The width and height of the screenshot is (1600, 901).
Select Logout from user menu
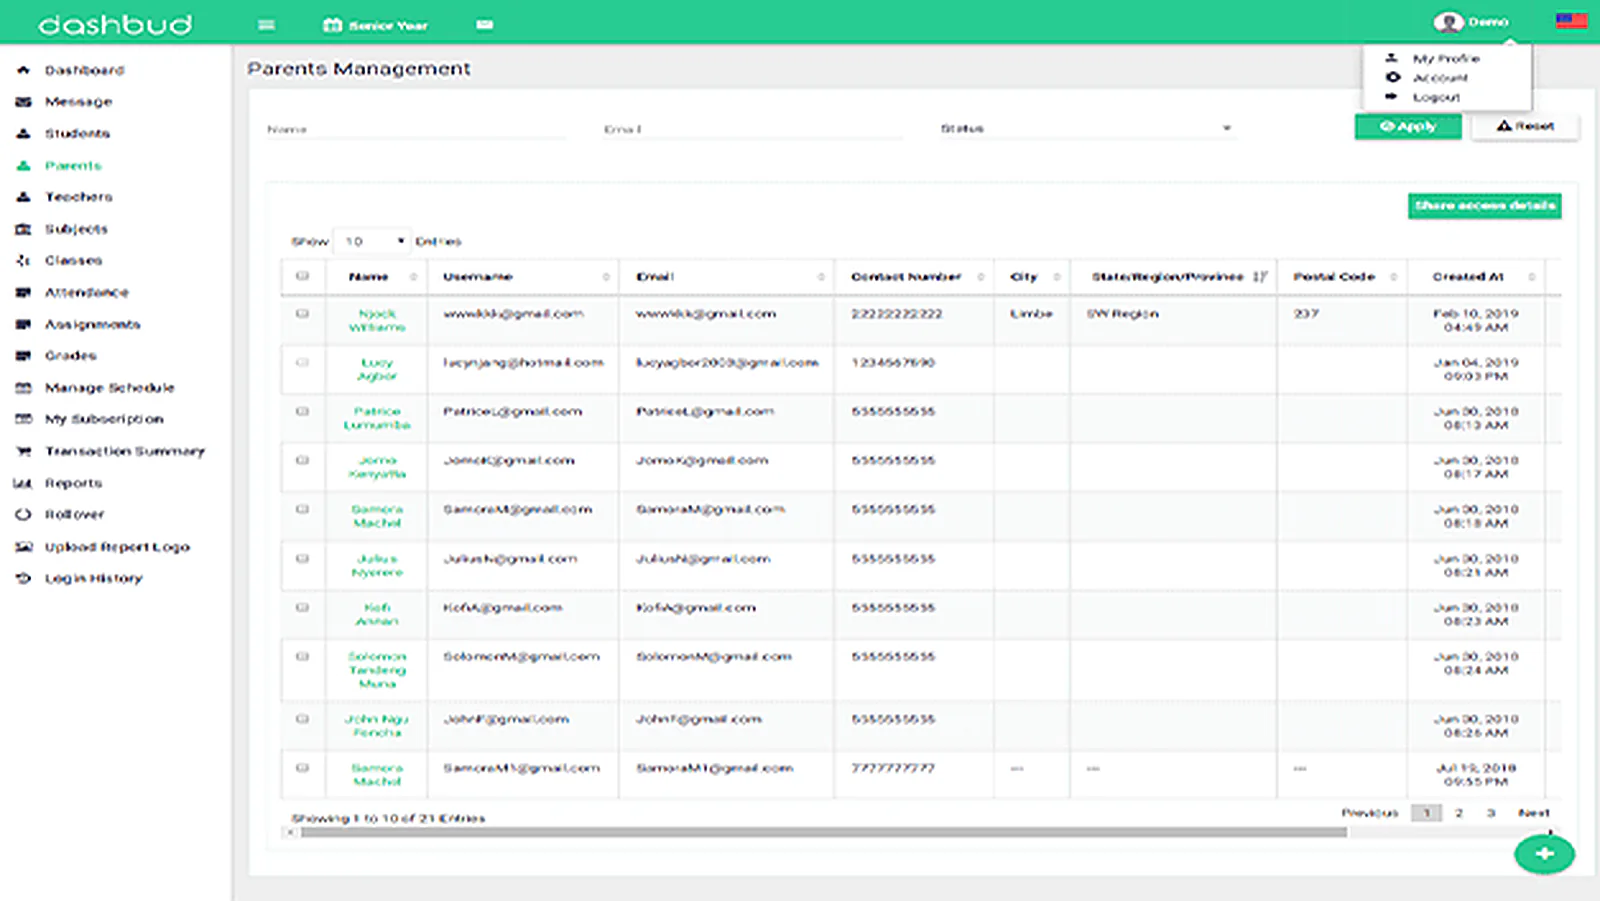point(1436,97)
